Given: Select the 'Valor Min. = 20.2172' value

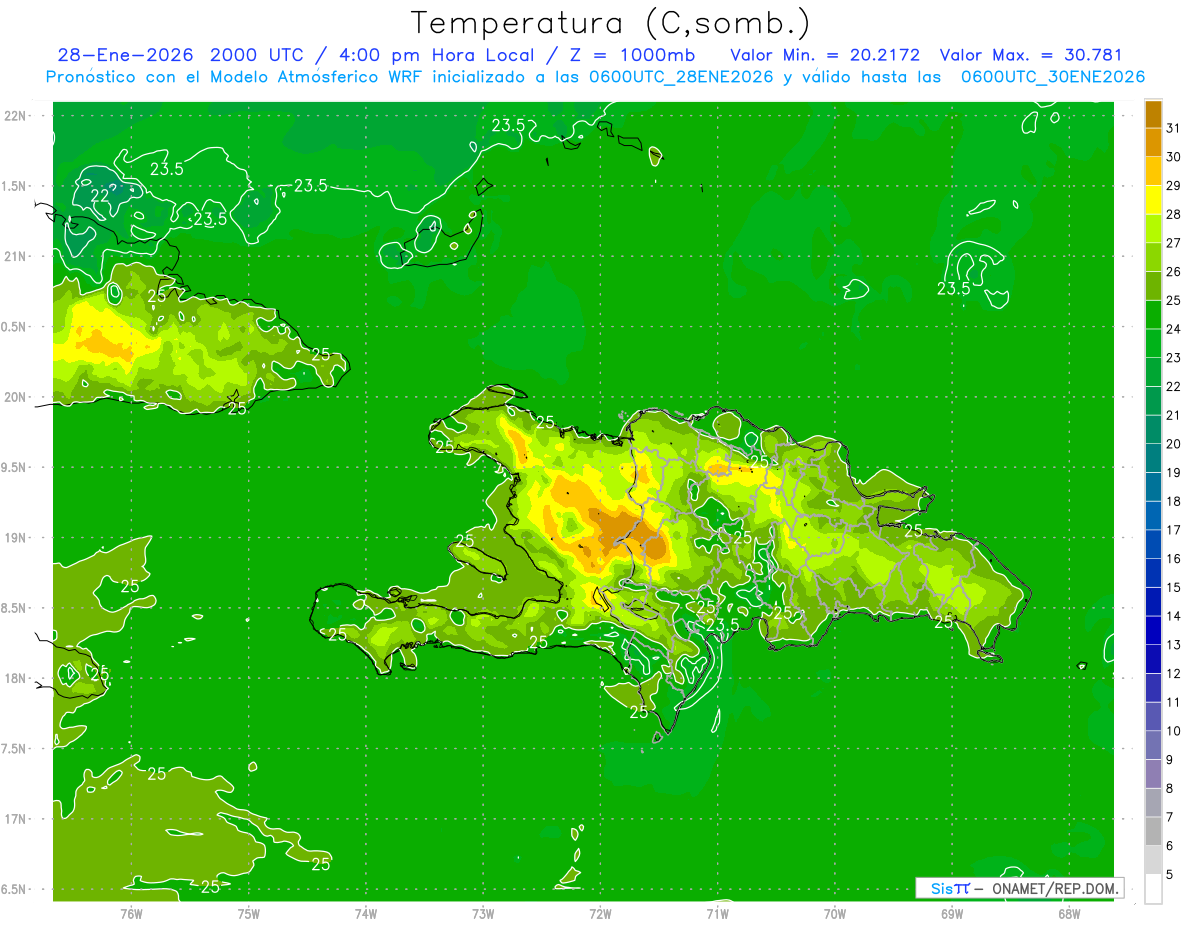Looking at the screenshot, I should (x=825, y=55).
